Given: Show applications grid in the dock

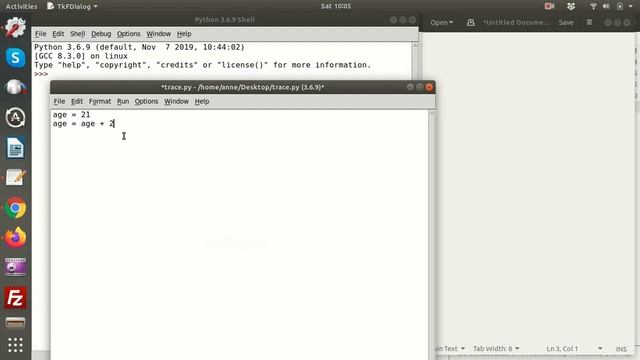Looking at the screenshot, I should click(x=16, y=345).
